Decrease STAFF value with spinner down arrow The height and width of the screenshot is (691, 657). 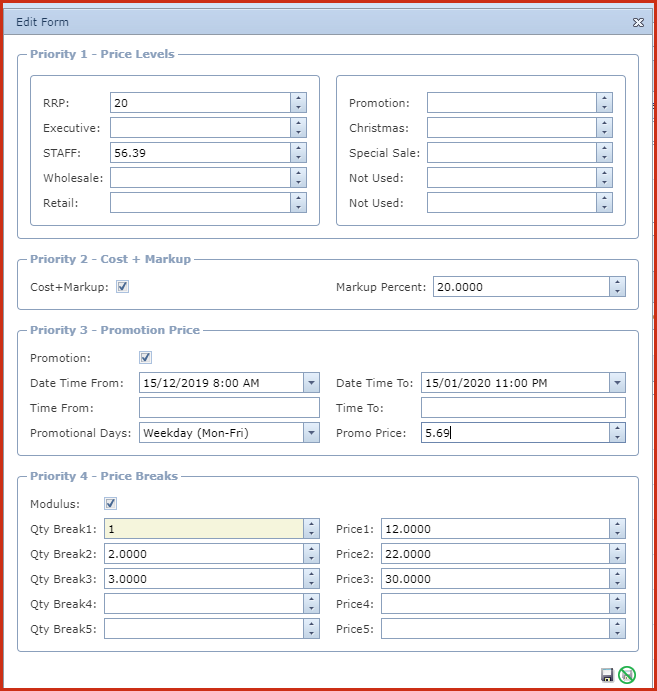[298, 158]
